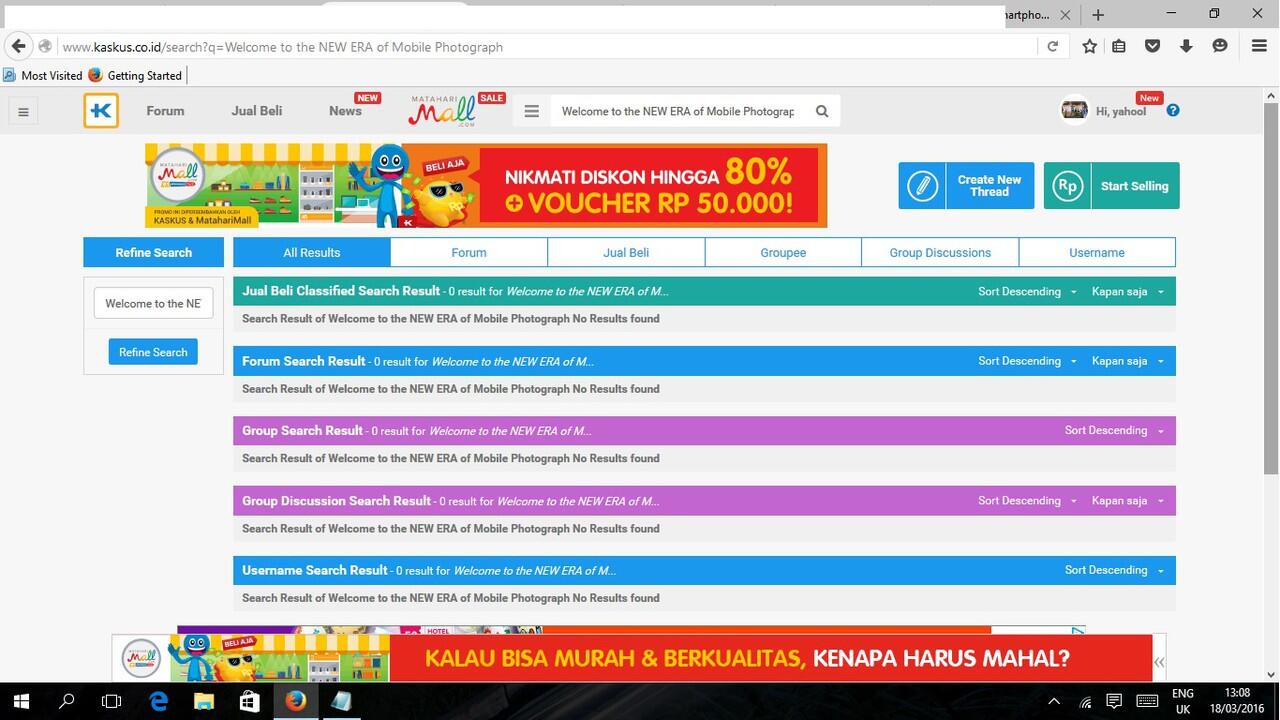Click the Refine Search text input field

pos(153,303)
